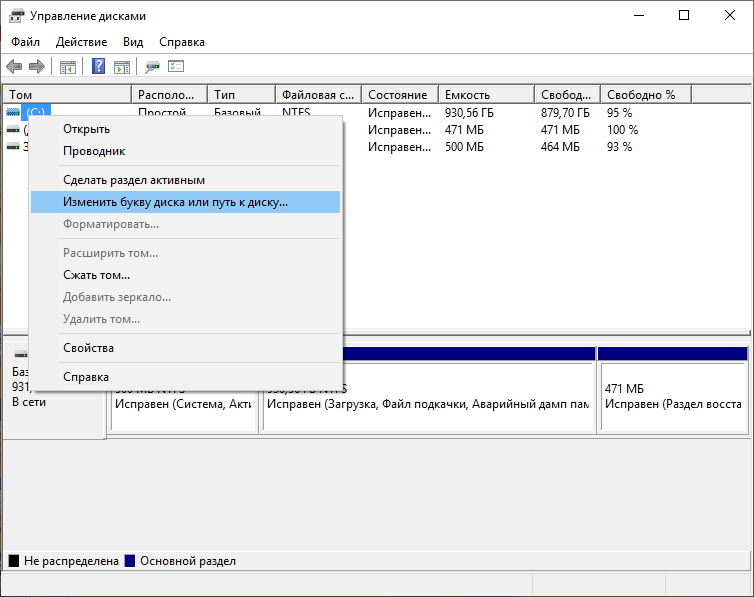Sort by the 'Файловая с...' column header
The image size is (754, 597).
(x=319, y=95)
